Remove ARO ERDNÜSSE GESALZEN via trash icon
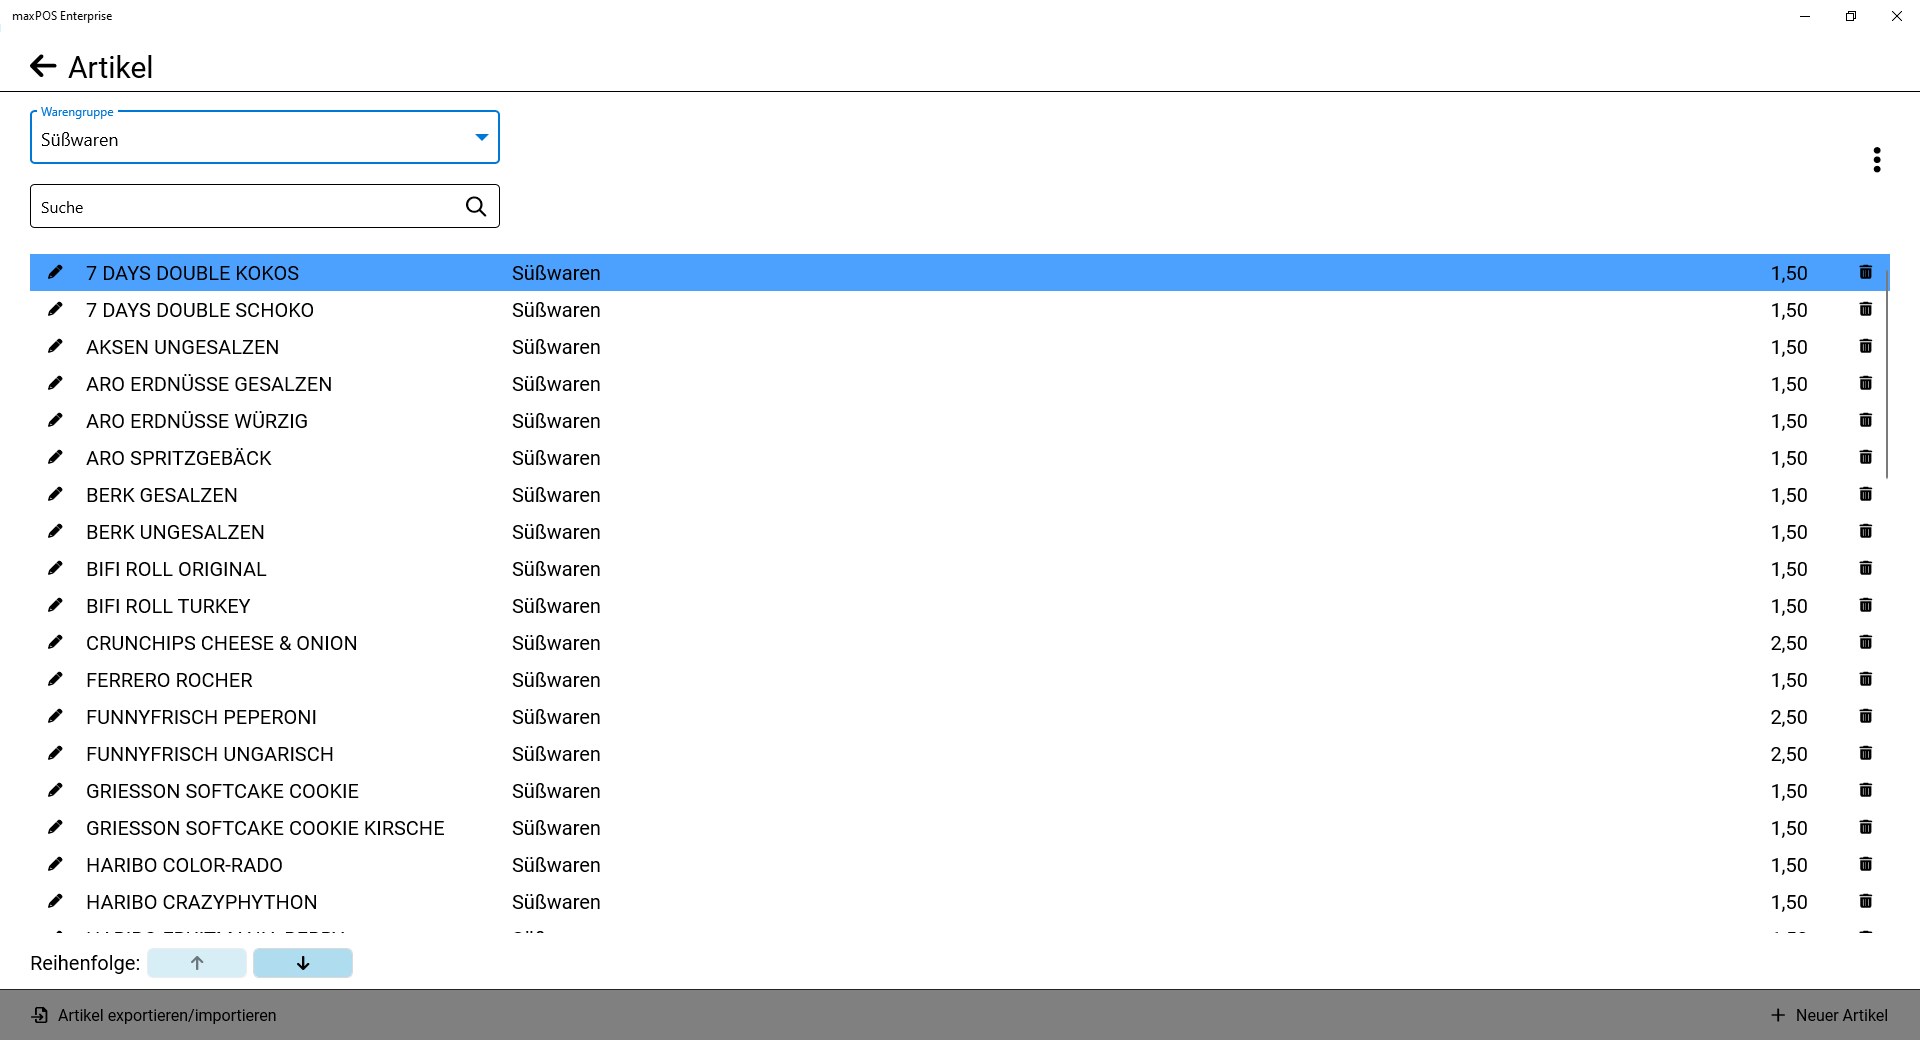The height and width of the screenshot is (1040, 1920). (x=1865, y=383)
